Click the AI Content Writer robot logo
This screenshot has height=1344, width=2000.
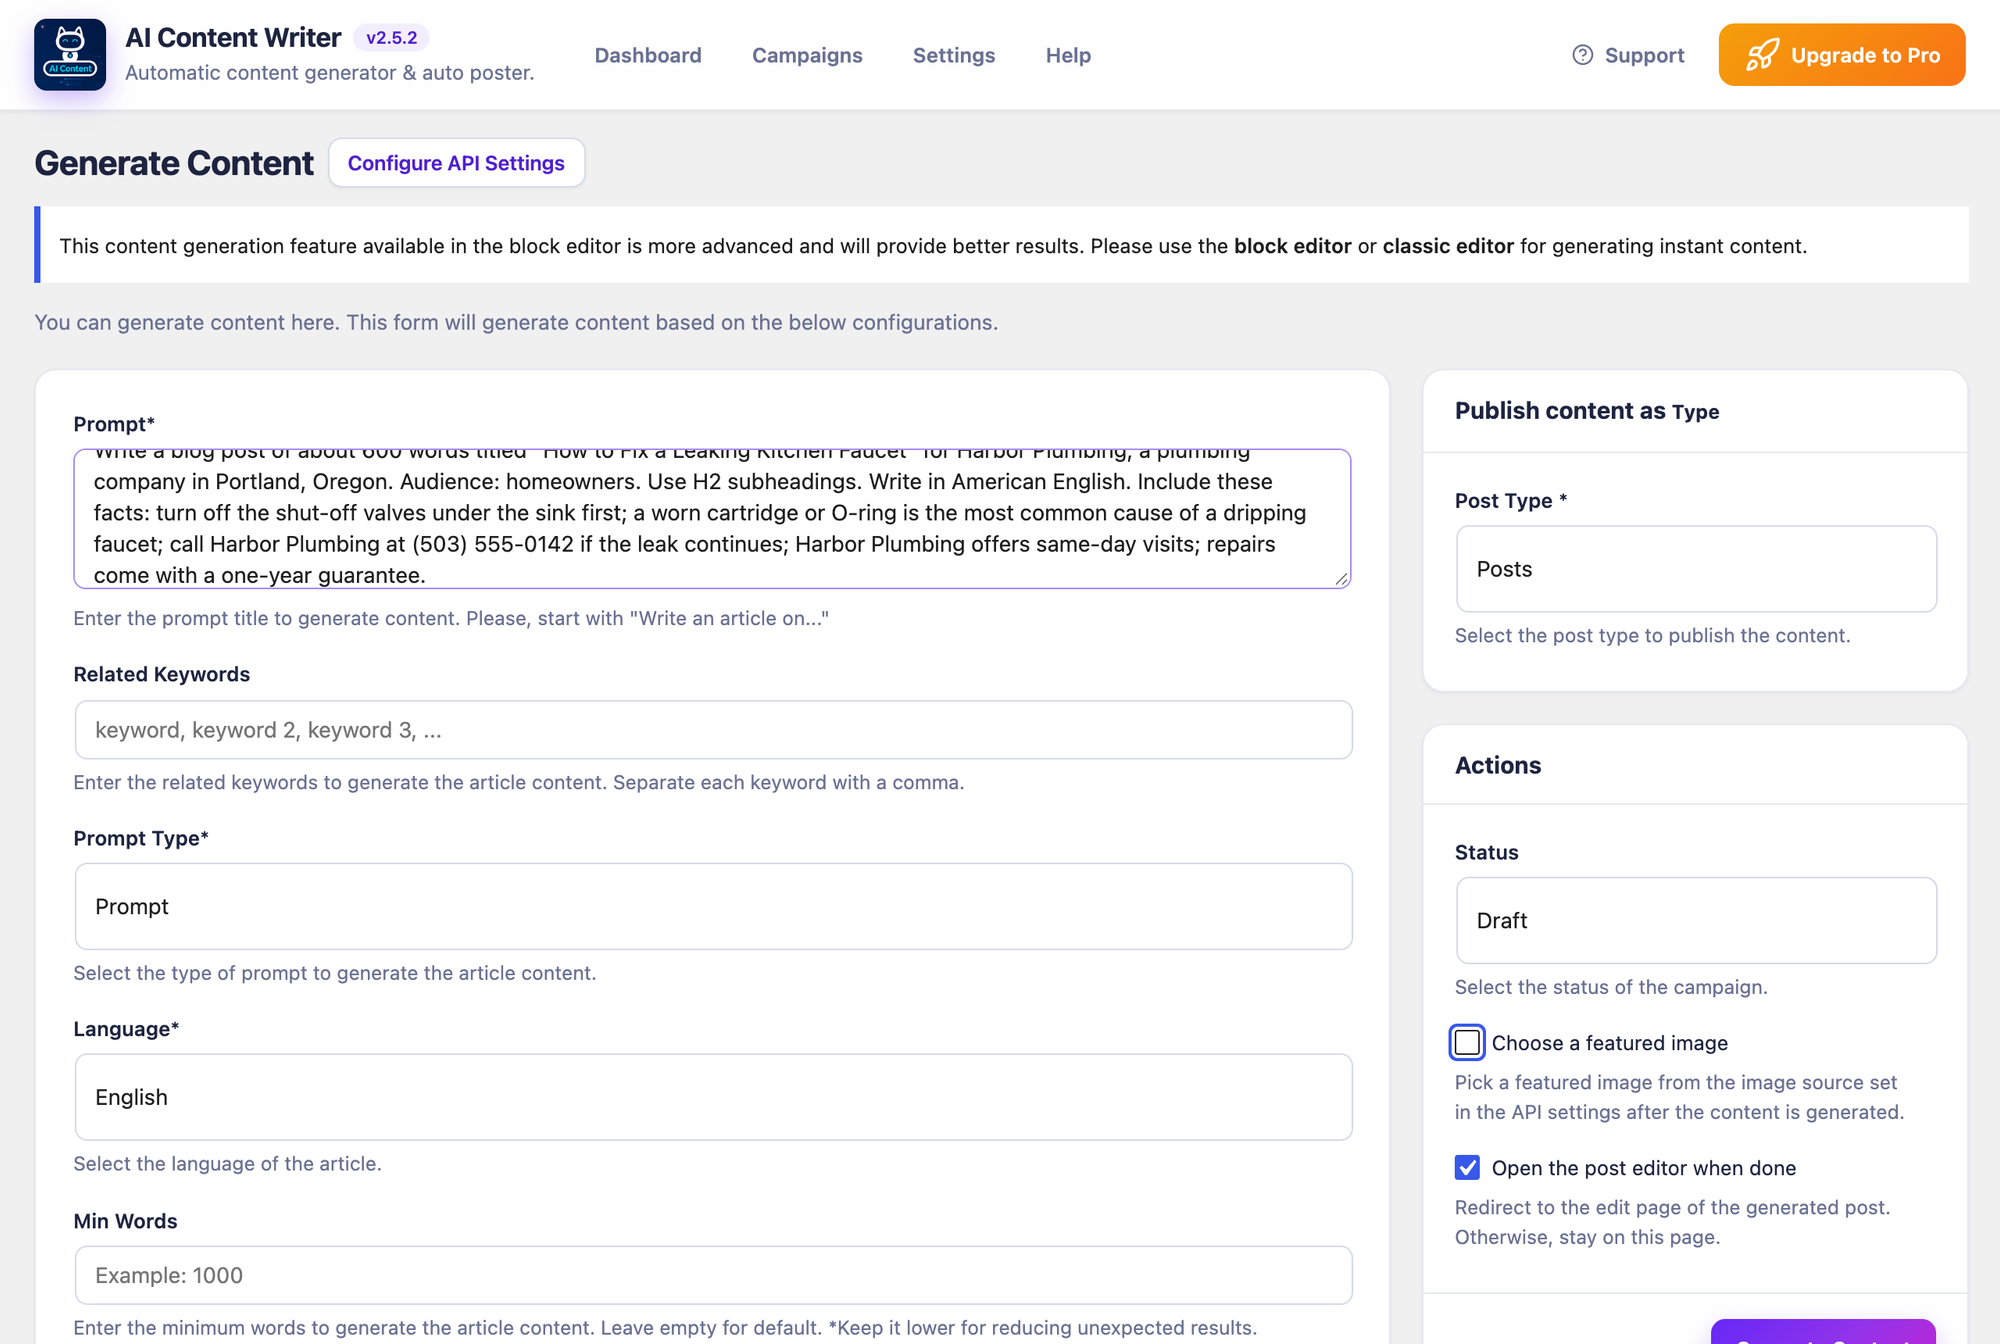click(70, 55)
